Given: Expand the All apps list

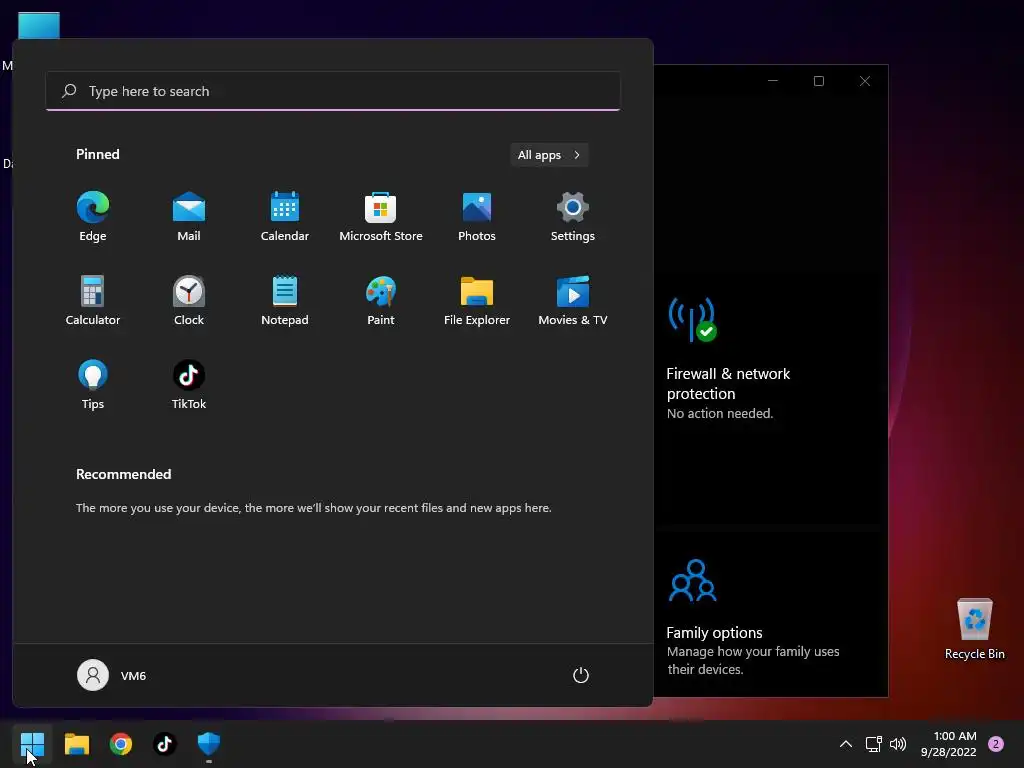Looking at the screenshot, I should 549,155.
